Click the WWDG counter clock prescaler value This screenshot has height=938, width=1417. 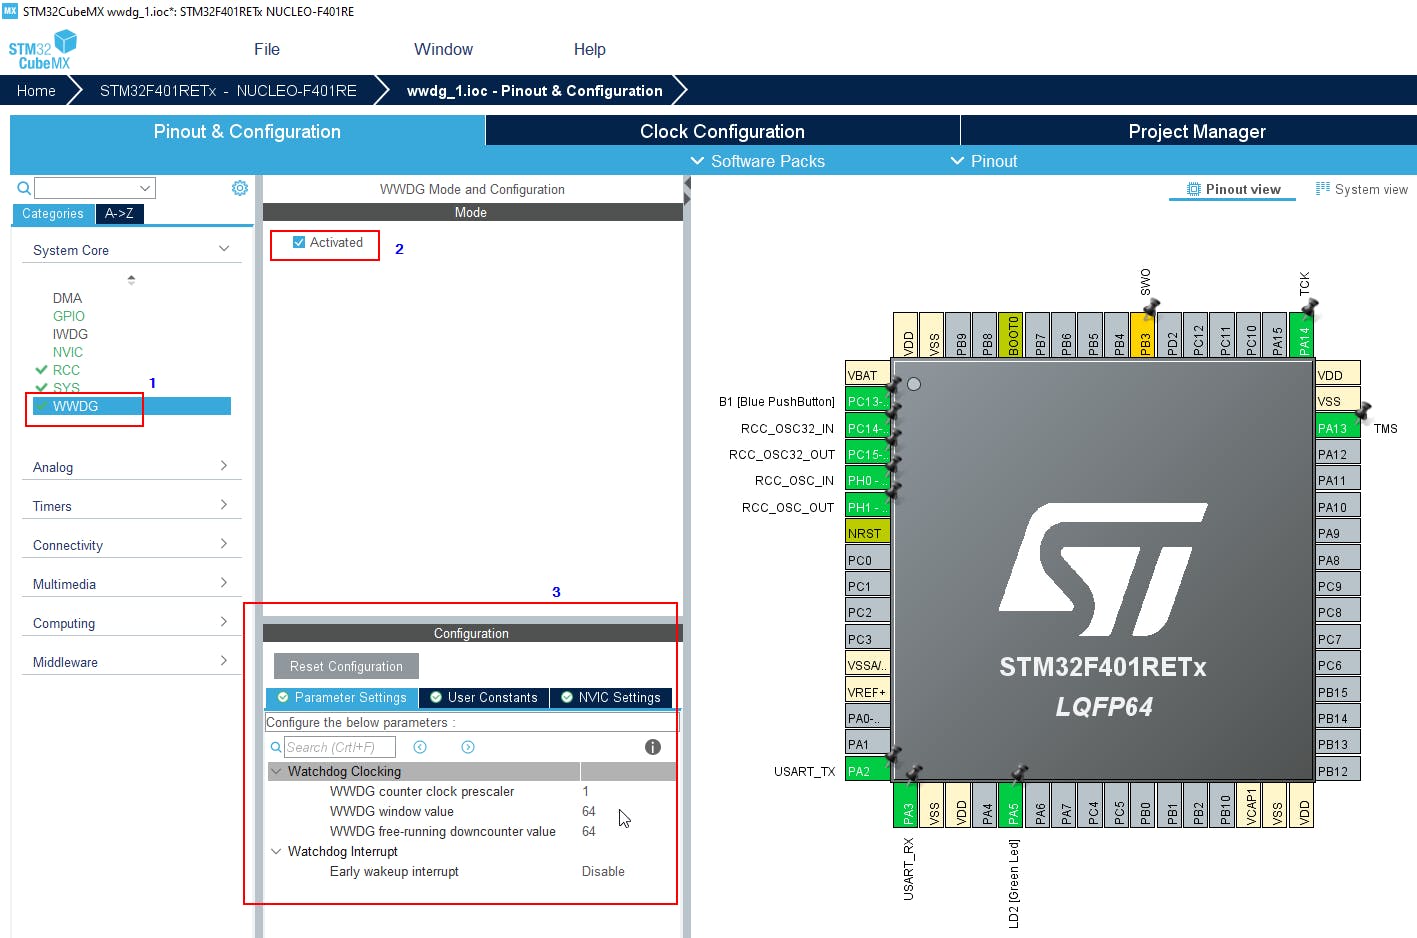click(x=586, y=791)
